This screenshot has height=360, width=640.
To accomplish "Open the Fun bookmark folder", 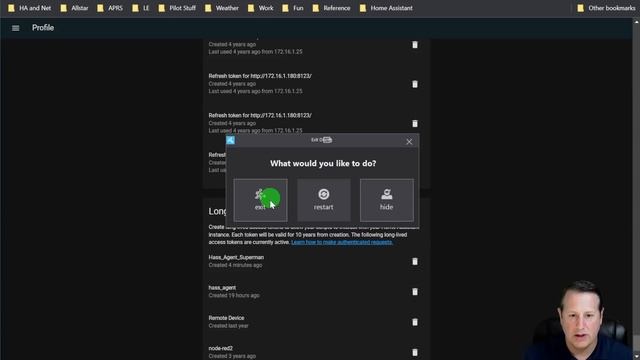I will (293, 8).
